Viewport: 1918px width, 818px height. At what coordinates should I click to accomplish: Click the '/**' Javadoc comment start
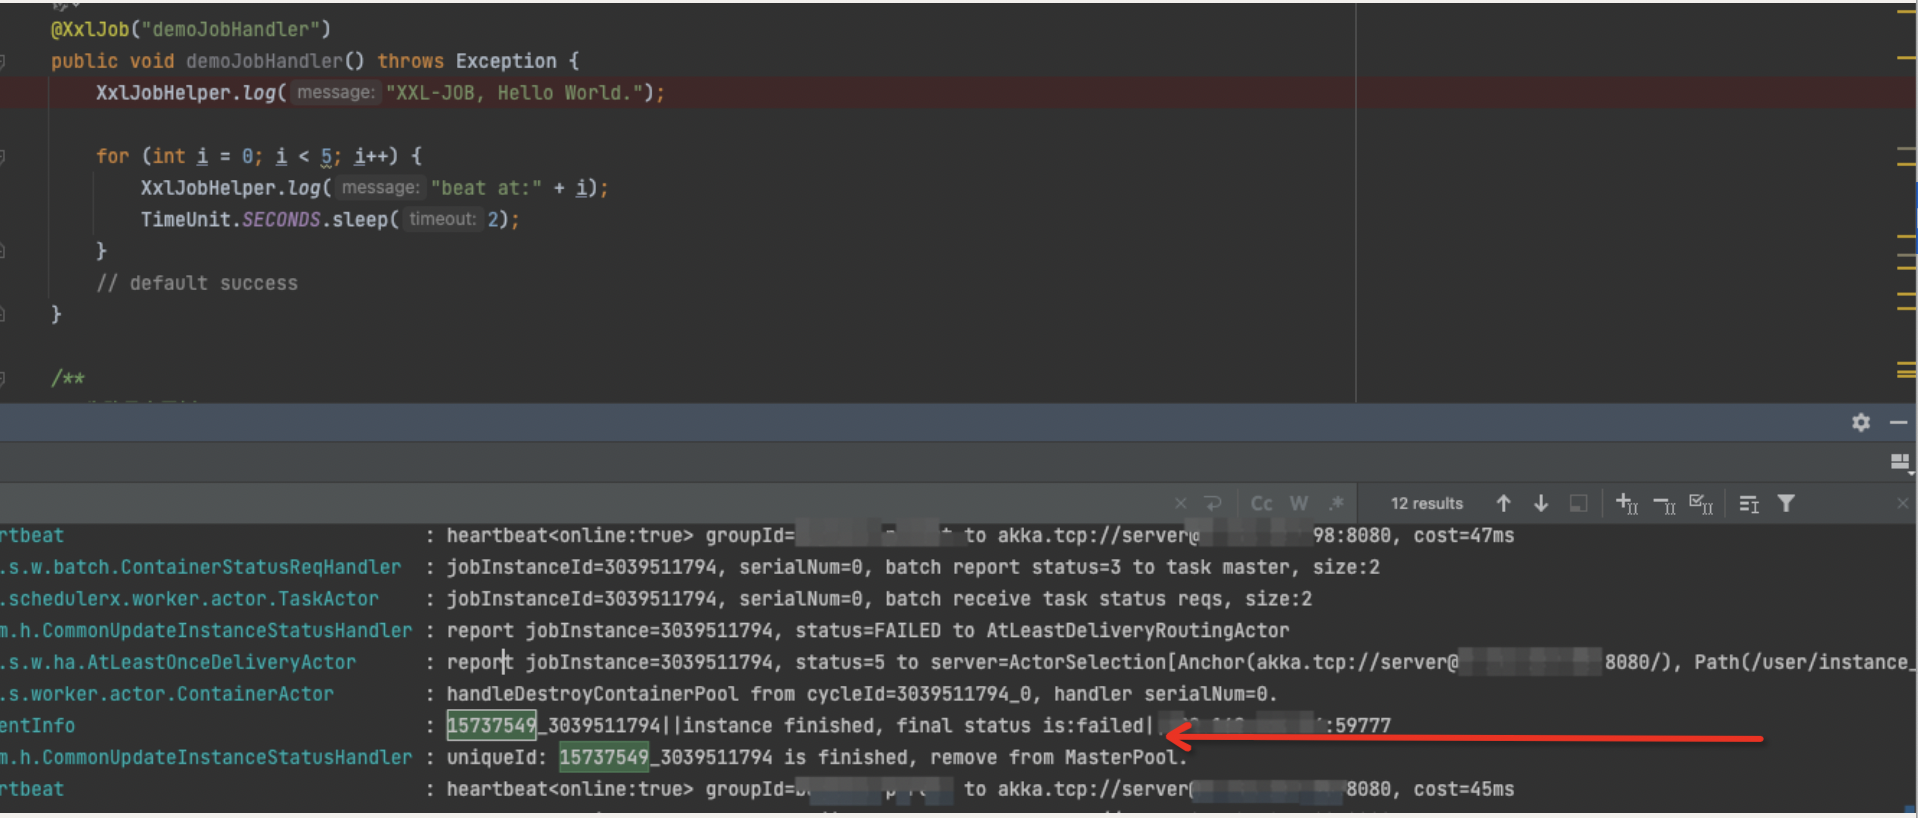point(68,378)
